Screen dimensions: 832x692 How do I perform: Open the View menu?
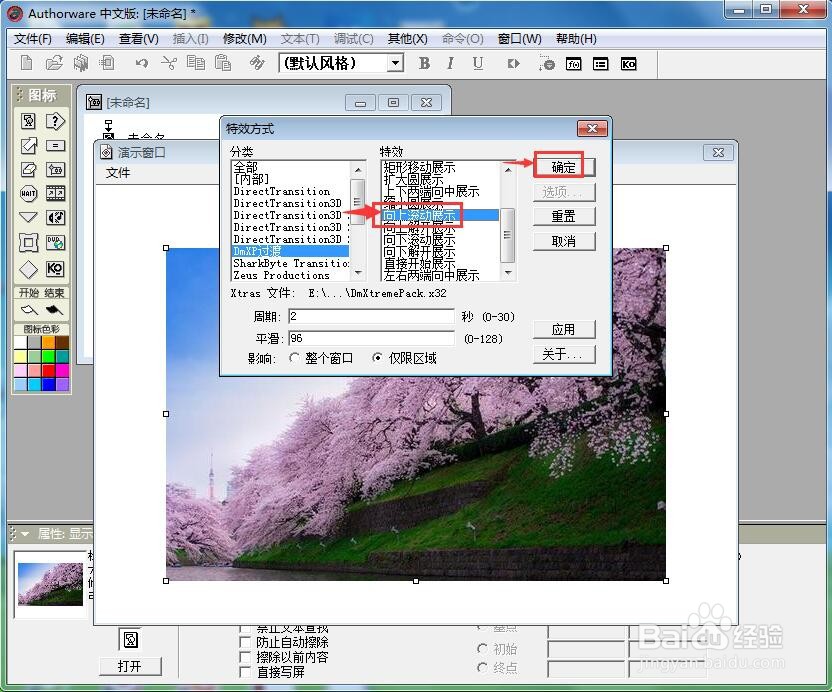point(138,39)
